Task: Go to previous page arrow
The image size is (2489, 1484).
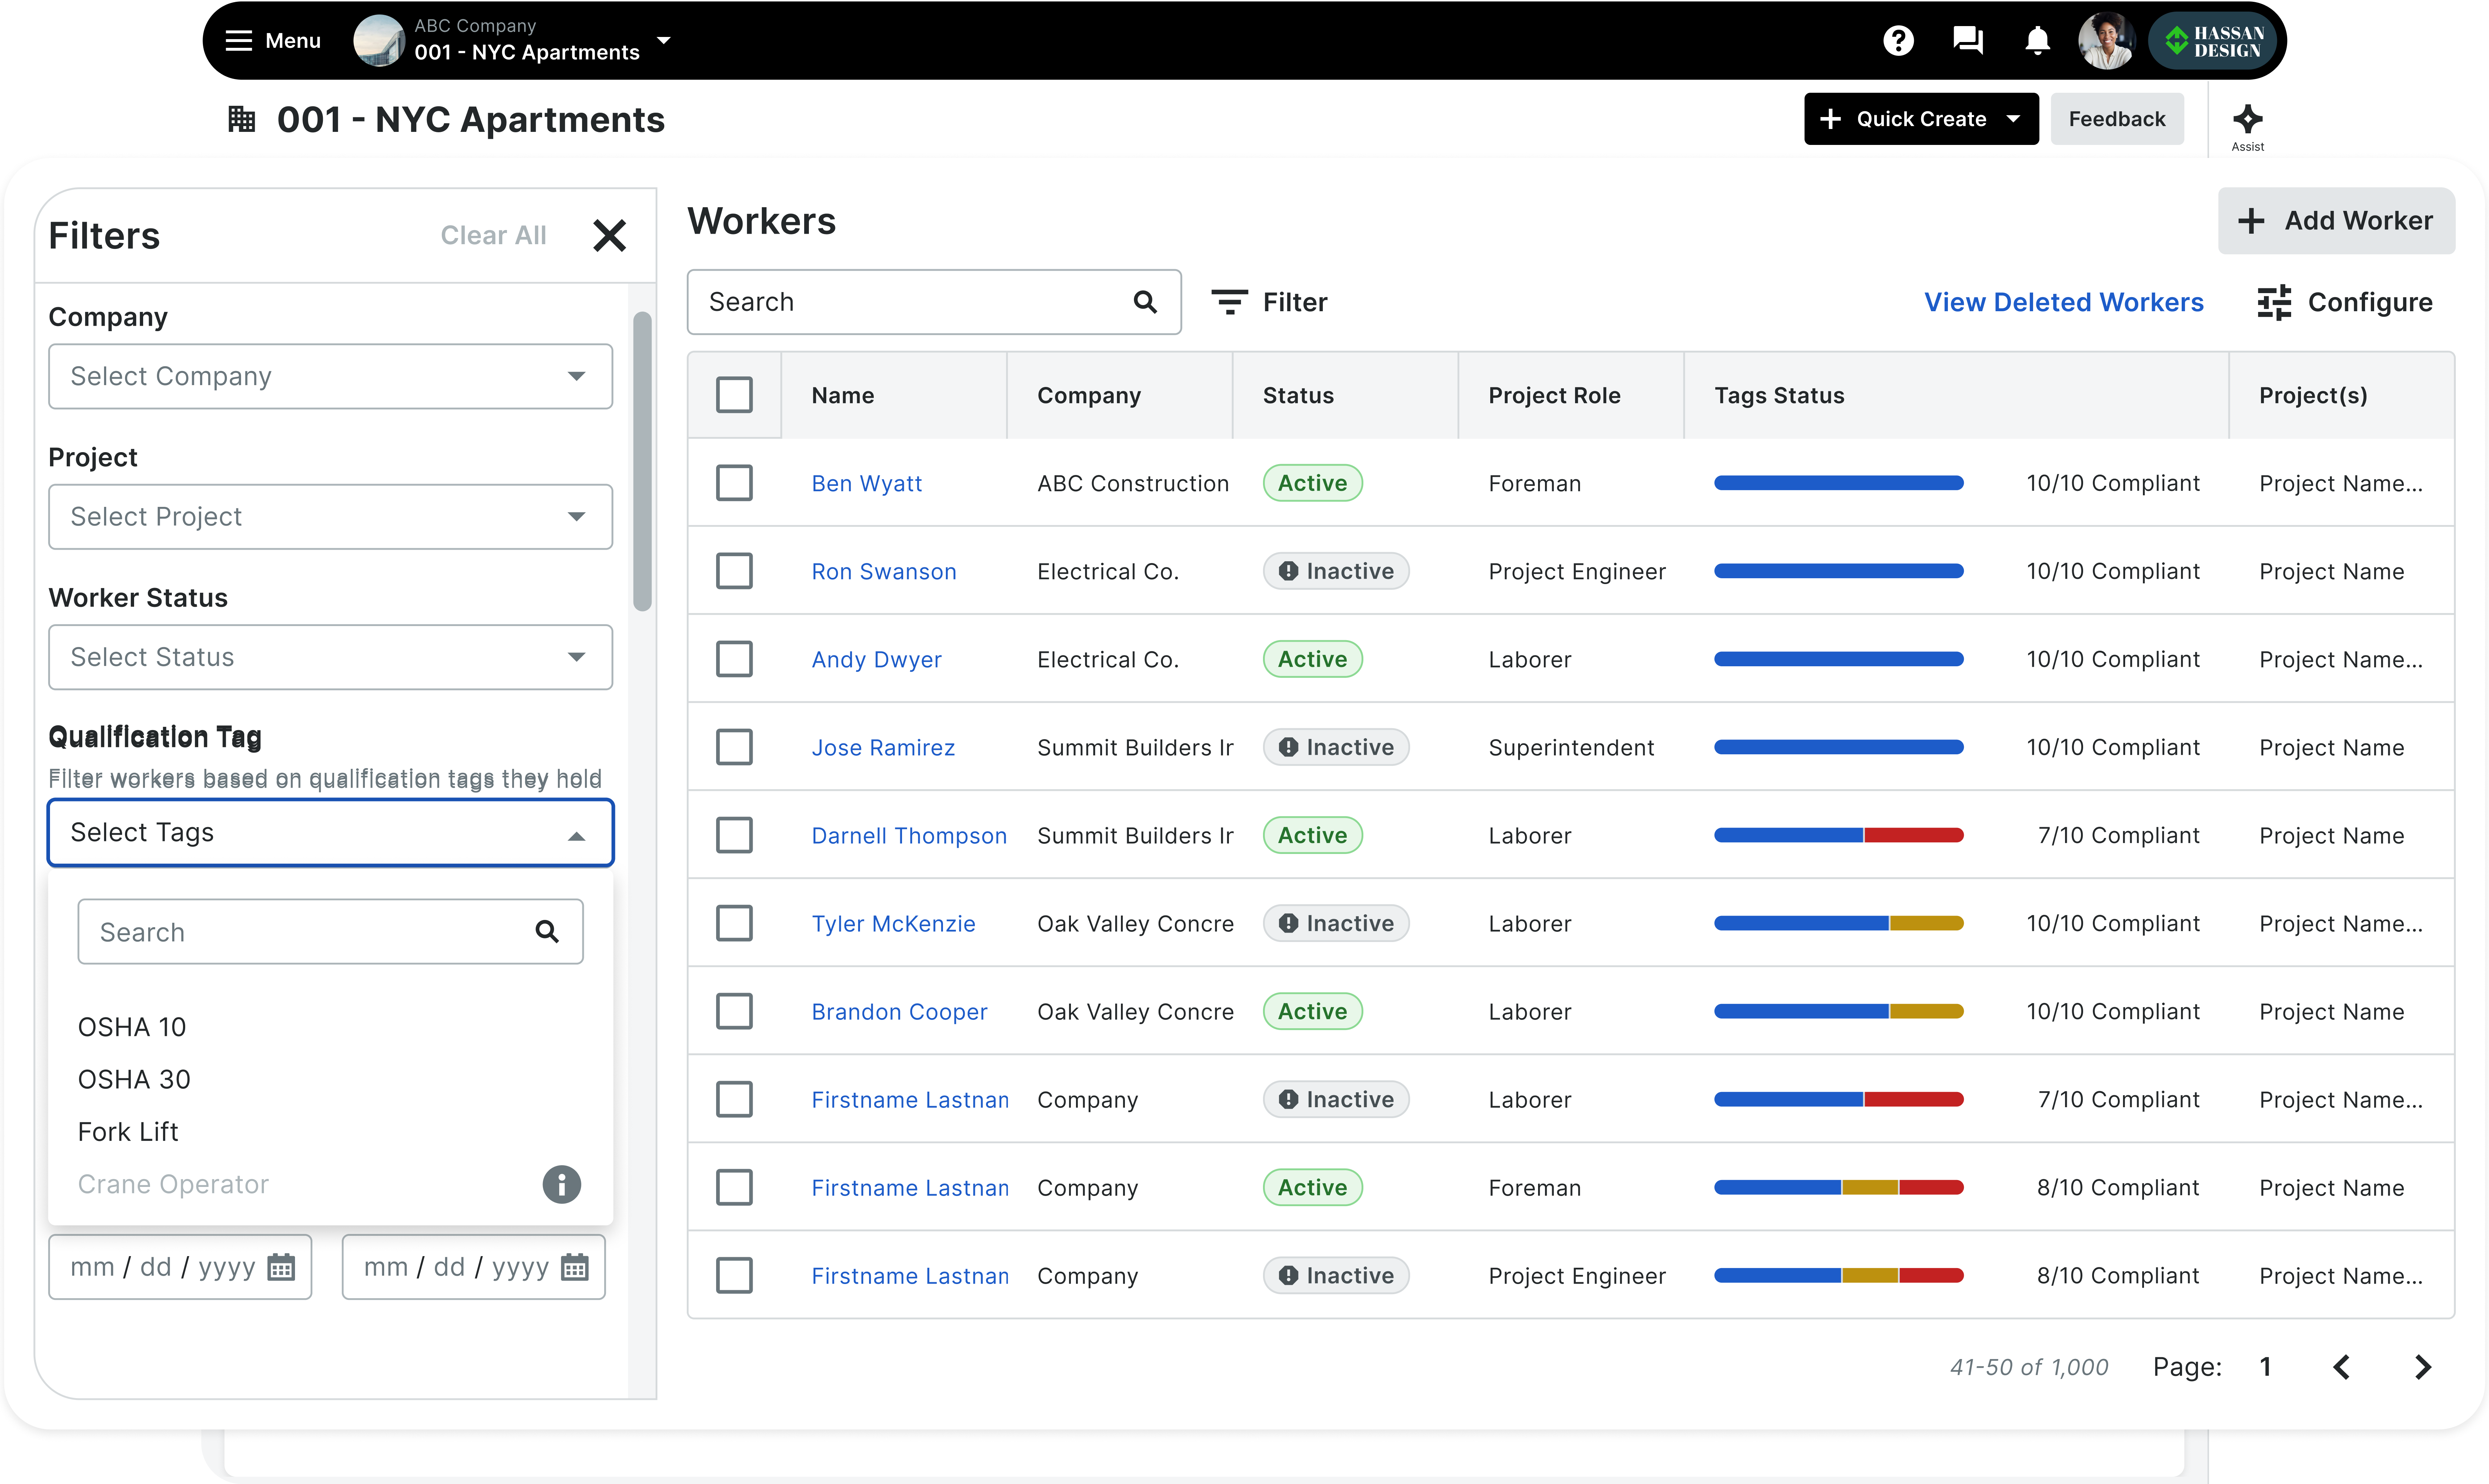Action: pyautogui.click(x=2341, y=1367)
